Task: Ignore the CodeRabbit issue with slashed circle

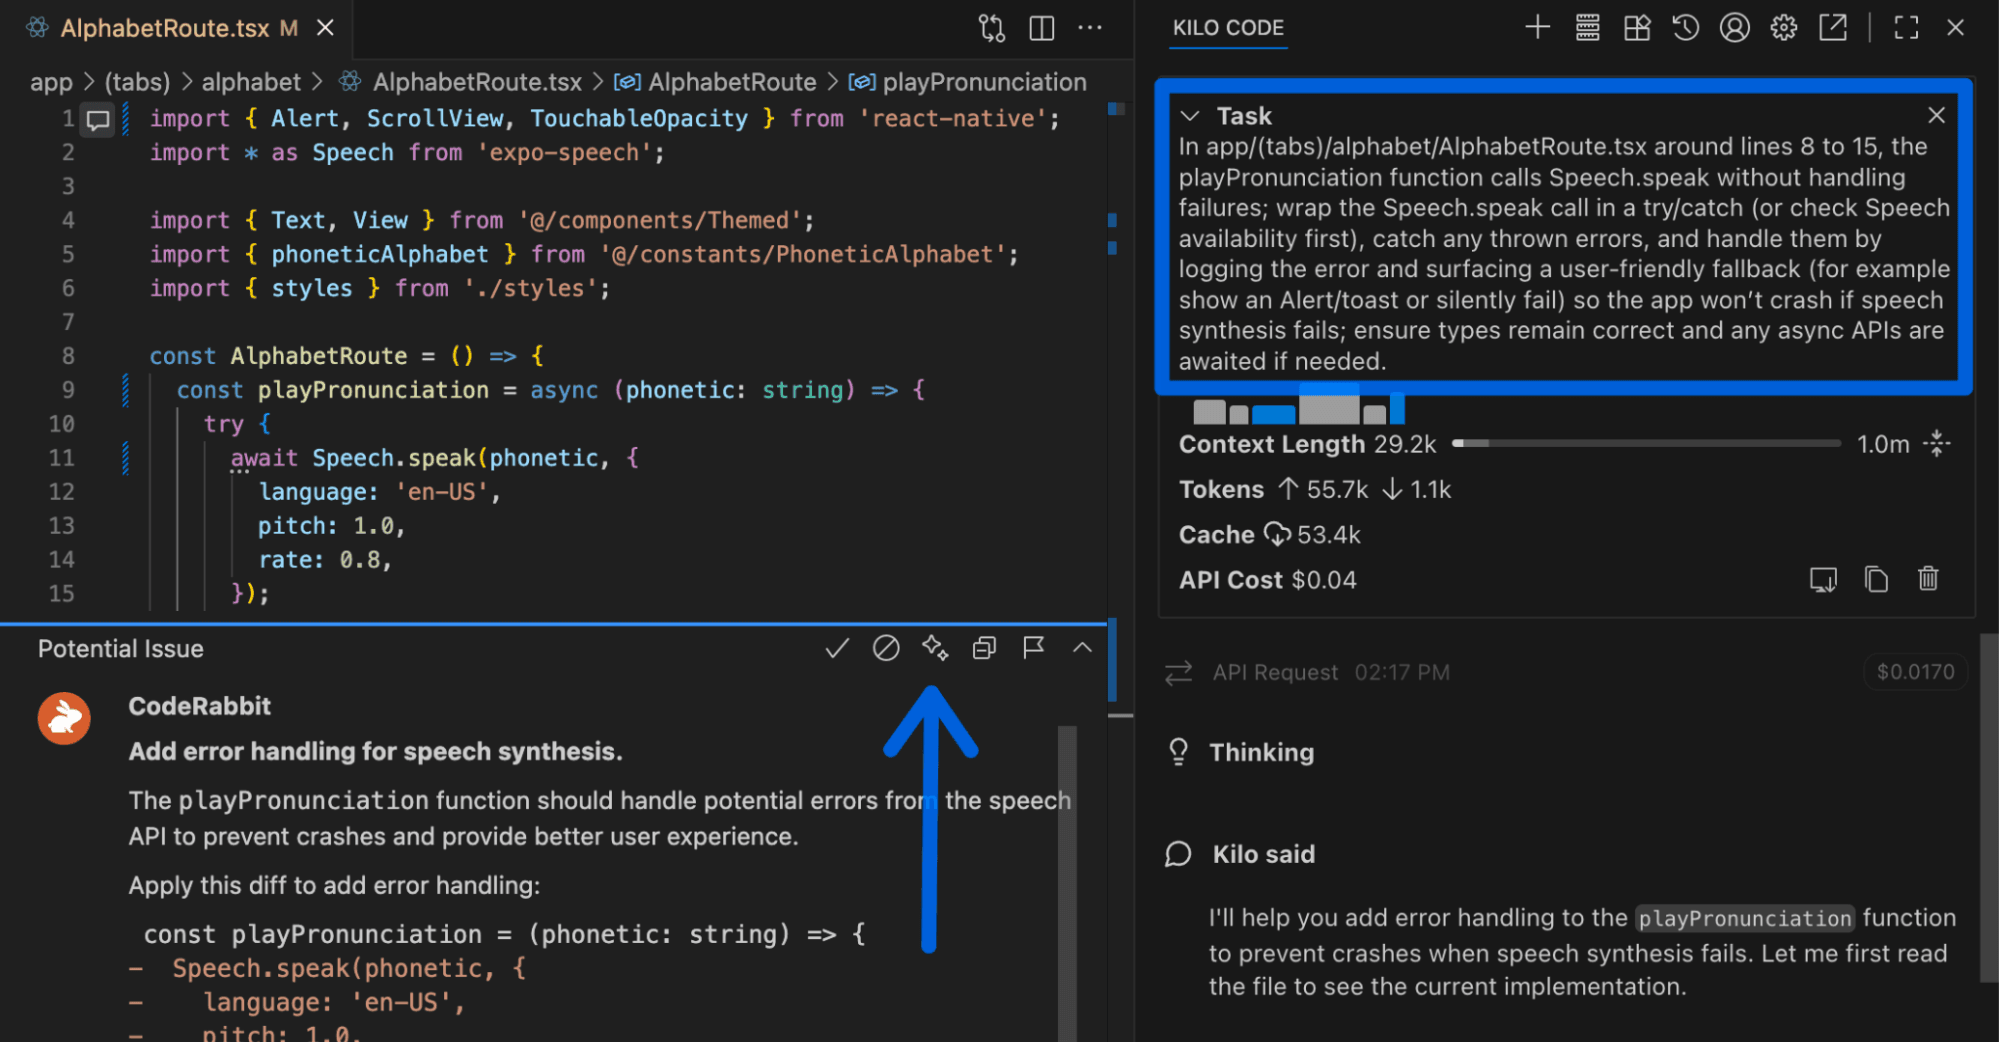Action: (886, 648)
